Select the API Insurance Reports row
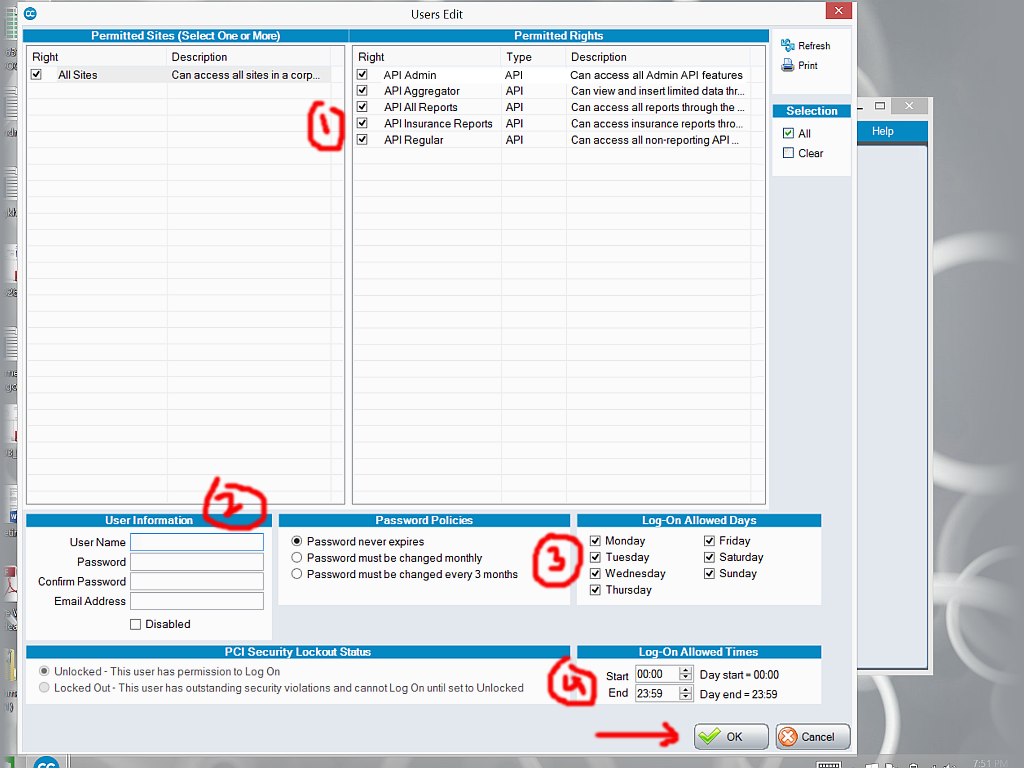 point(438,124)
